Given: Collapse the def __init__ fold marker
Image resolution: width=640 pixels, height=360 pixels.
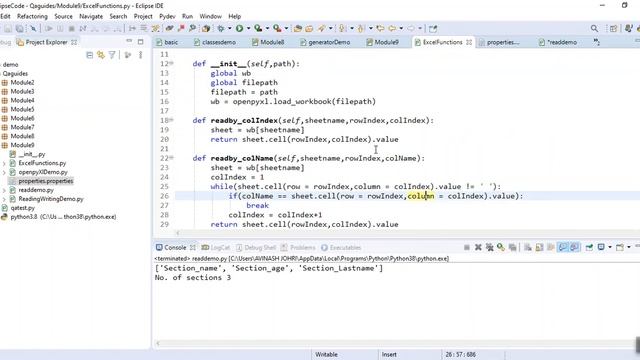Looking at the screenshot, I should [x=171, y=64].
